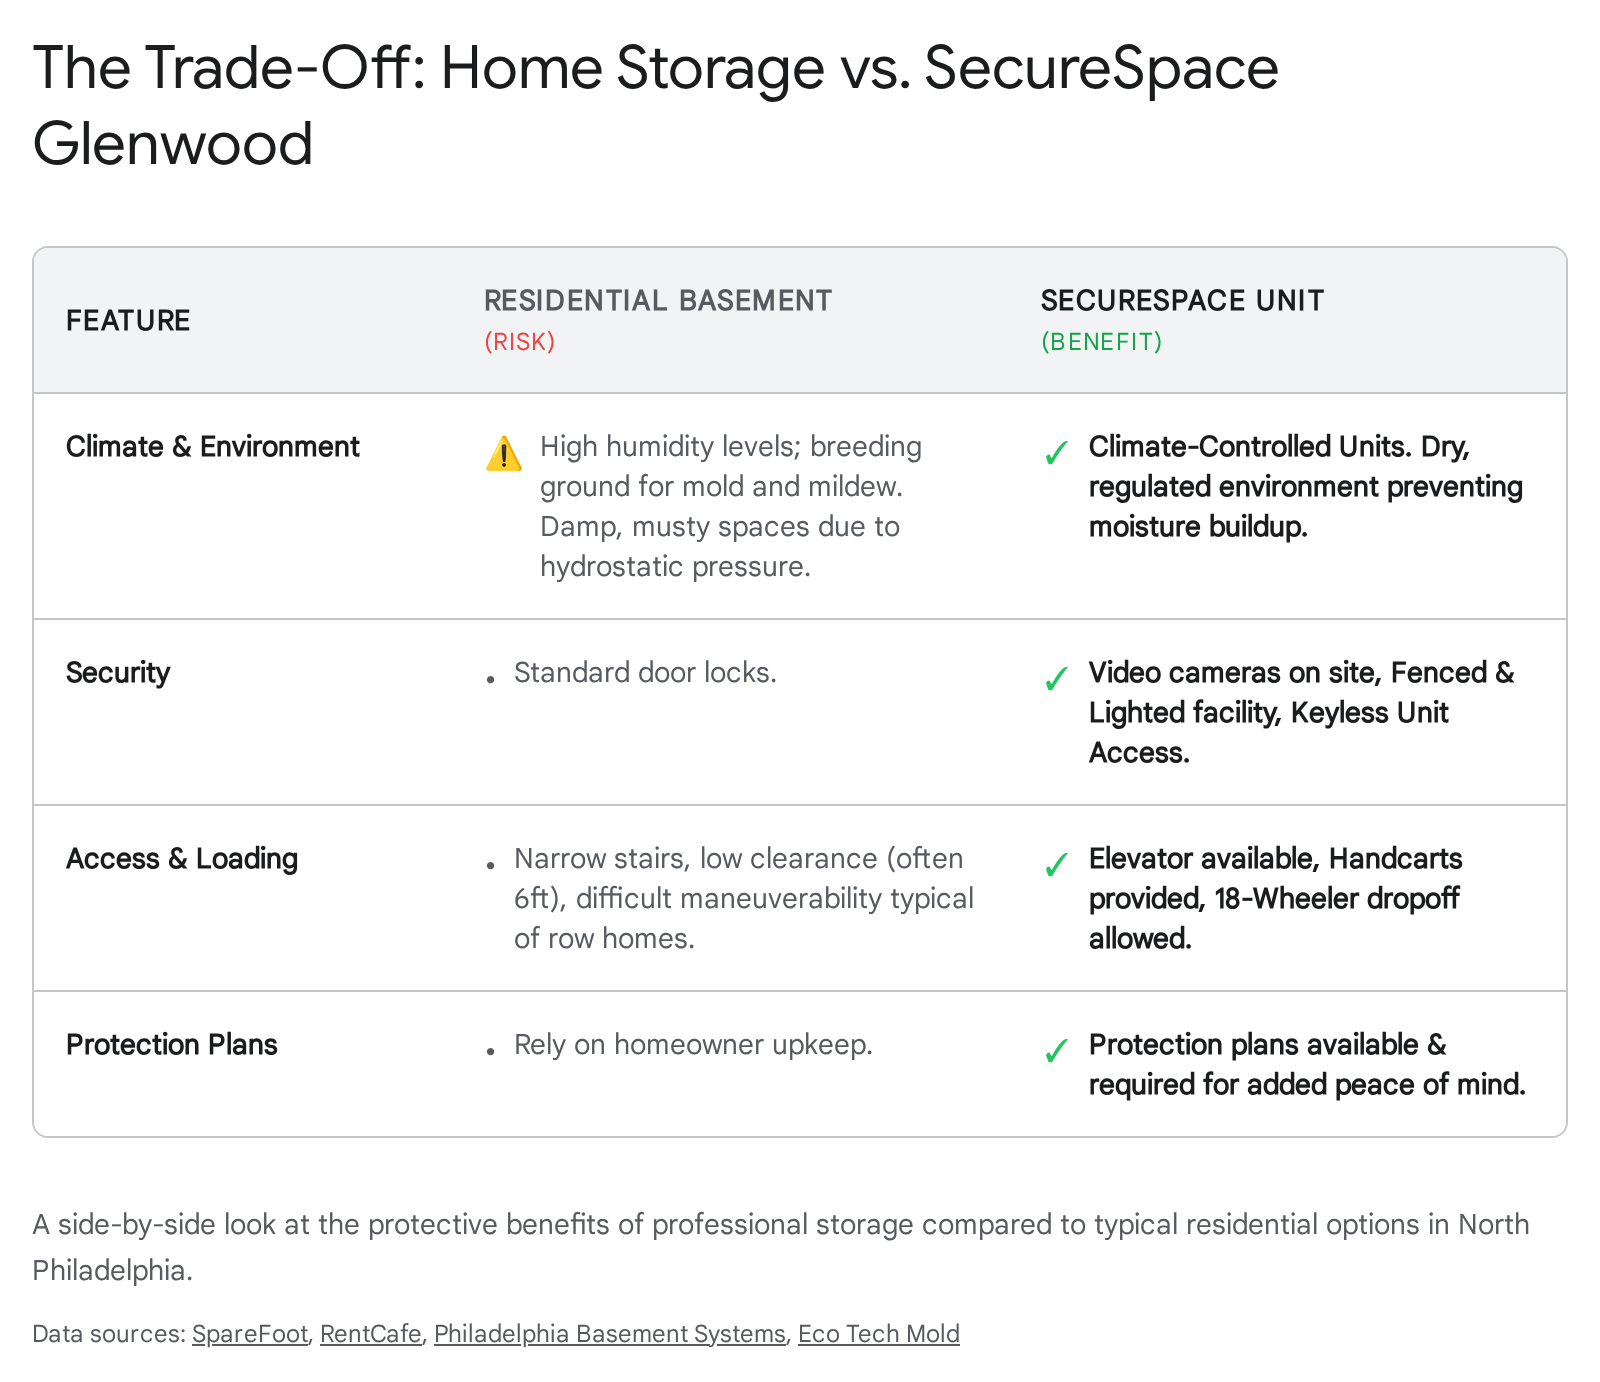Click the yellow warning triangle icon

[x=504, y=454]
